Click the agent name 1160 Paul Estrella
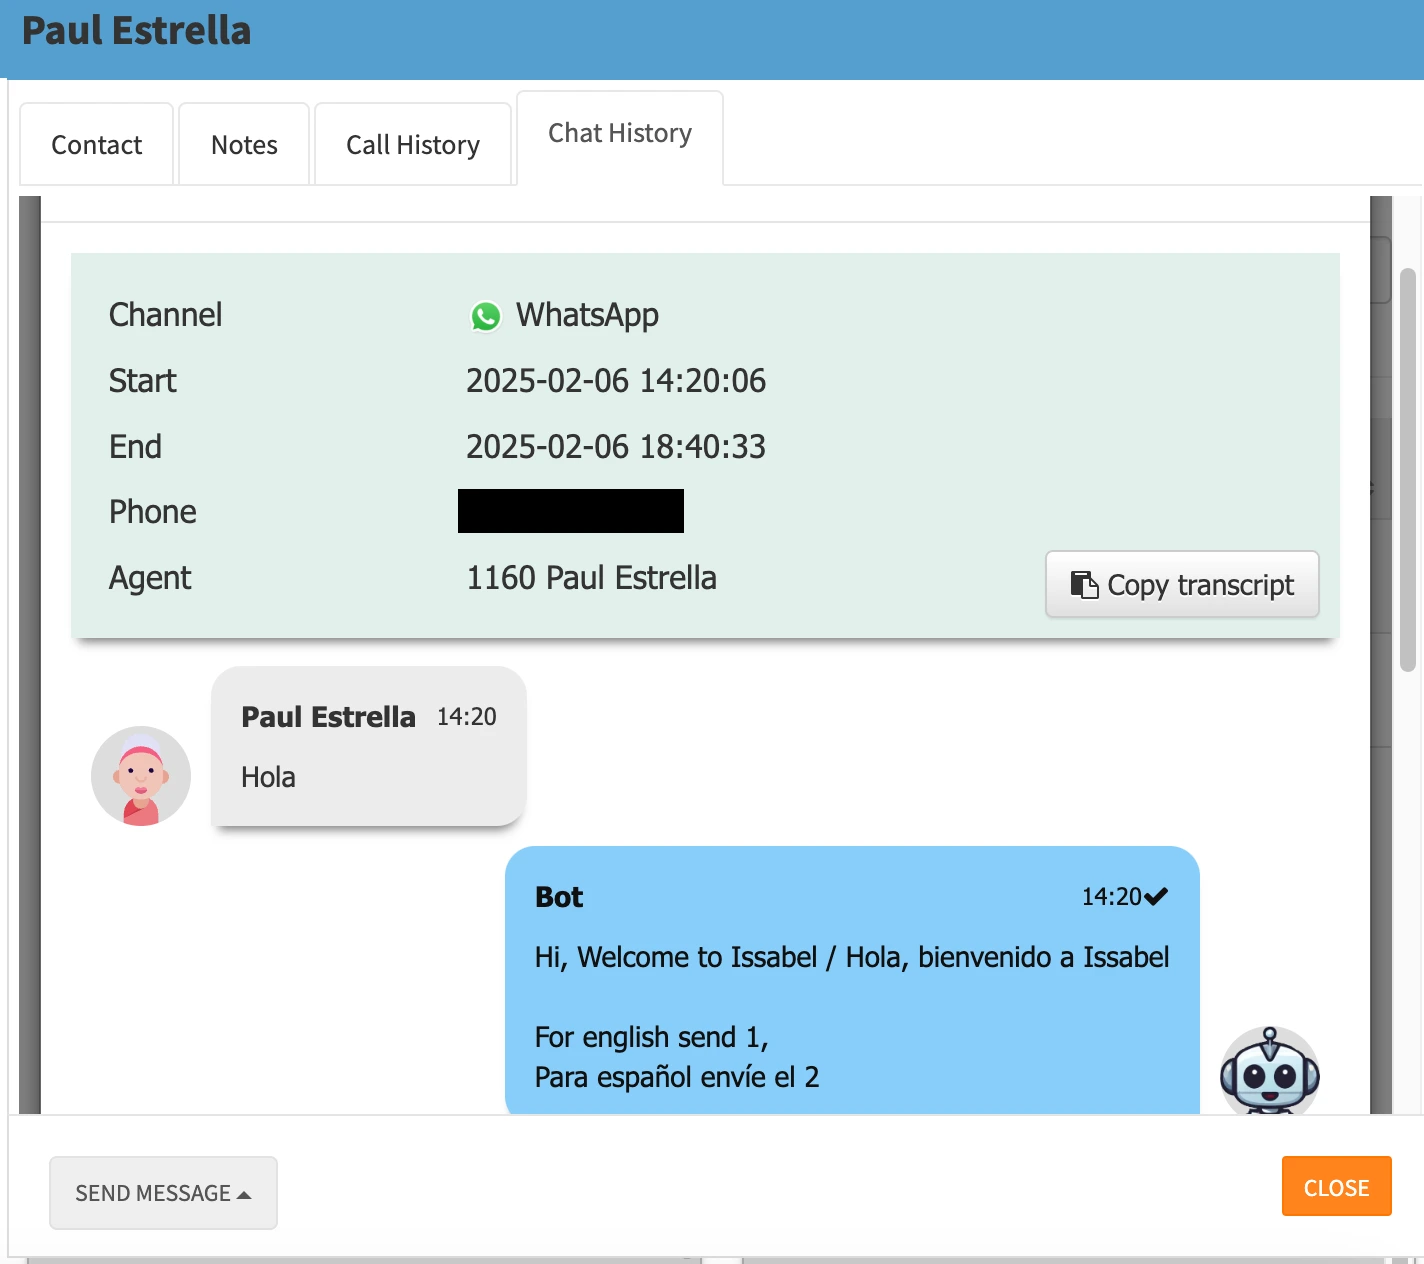The image size is (1424, 1264). tap(591, 577)
